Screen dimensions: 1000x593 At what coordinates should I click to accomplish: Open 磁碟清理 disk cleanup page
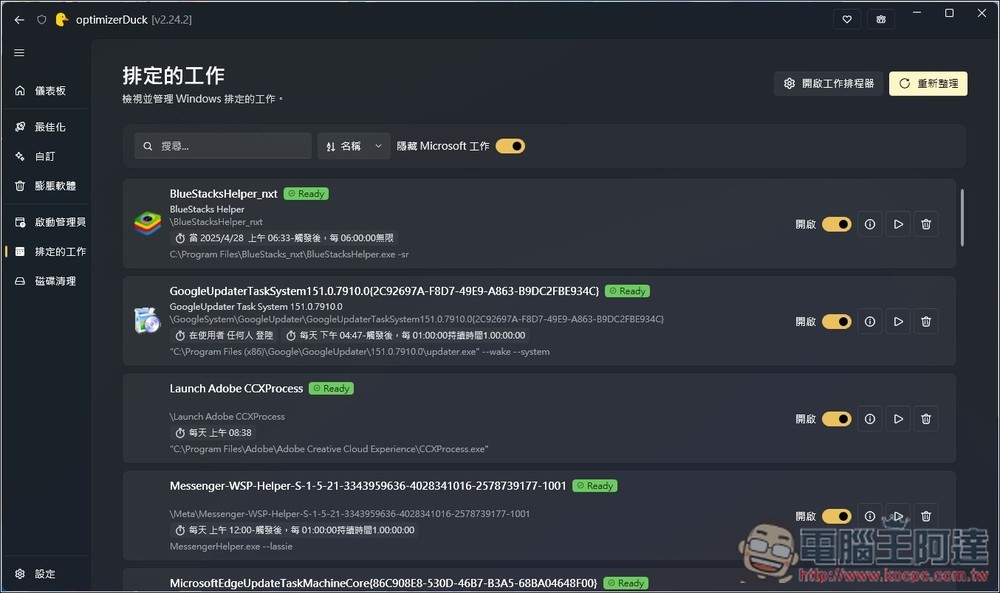click(x=45, y=281)
